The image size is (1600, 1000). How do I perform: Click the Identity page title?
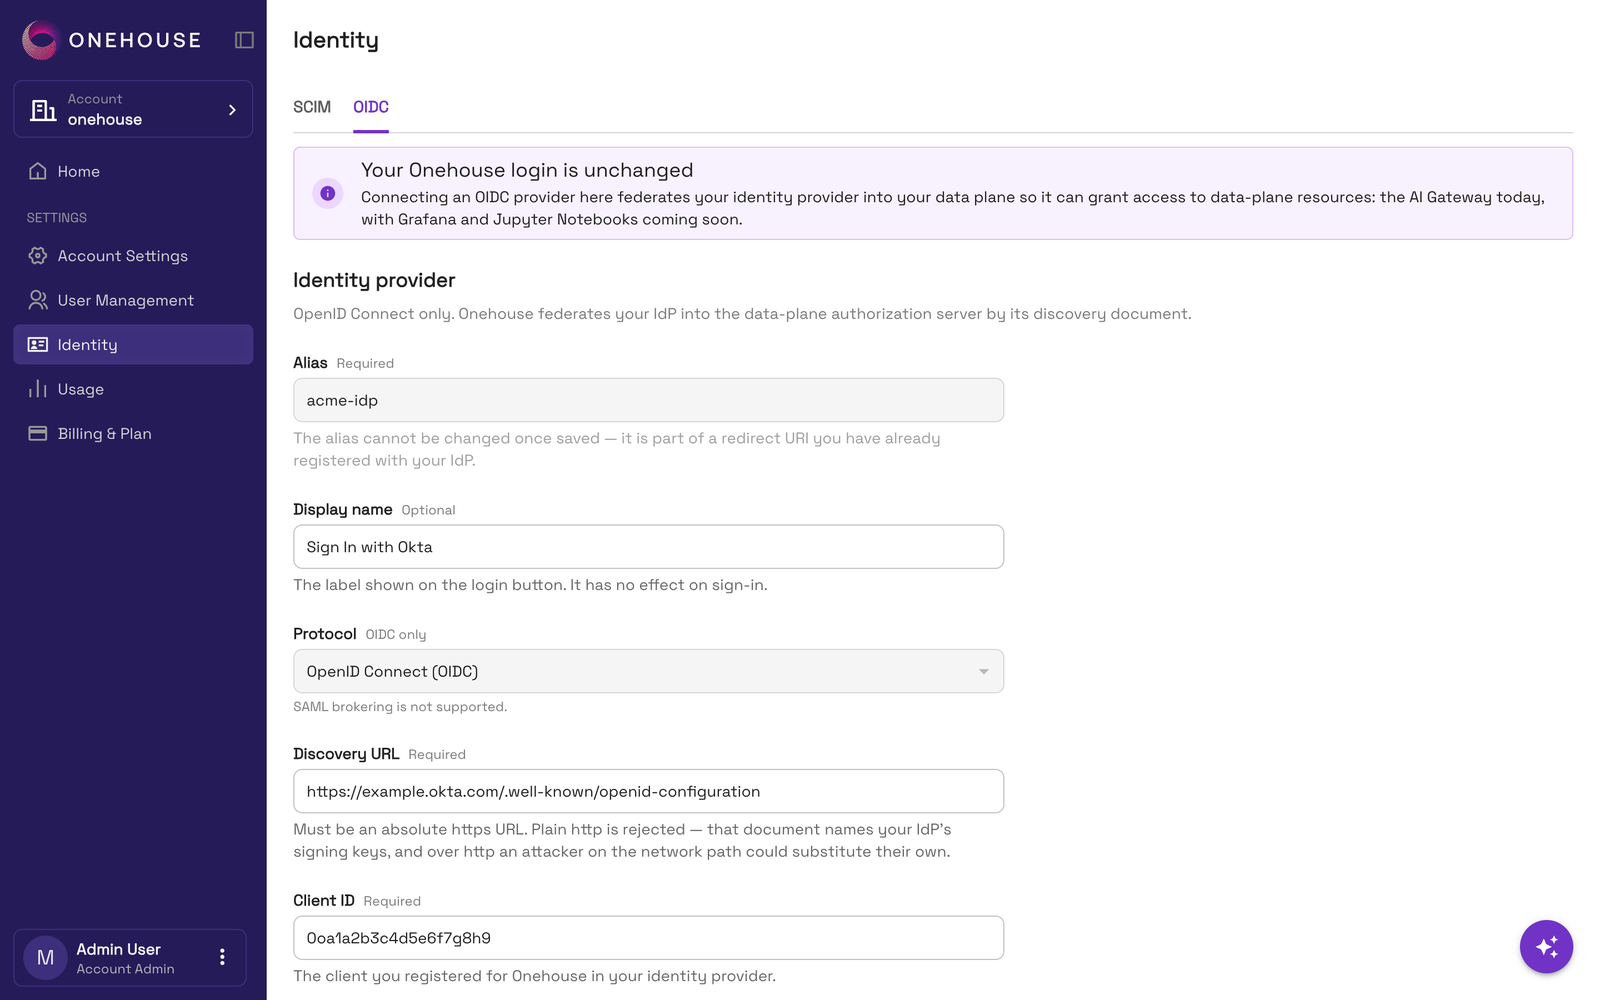click(x=336, y=40)
